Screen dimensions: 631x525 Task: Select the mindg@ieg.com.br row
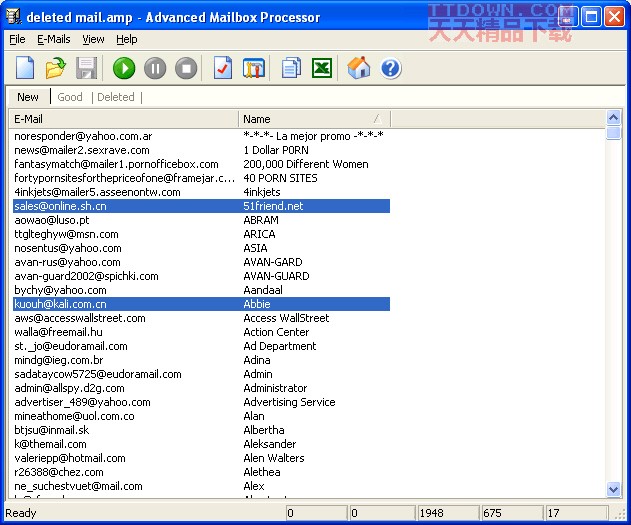tap(201, 360)
